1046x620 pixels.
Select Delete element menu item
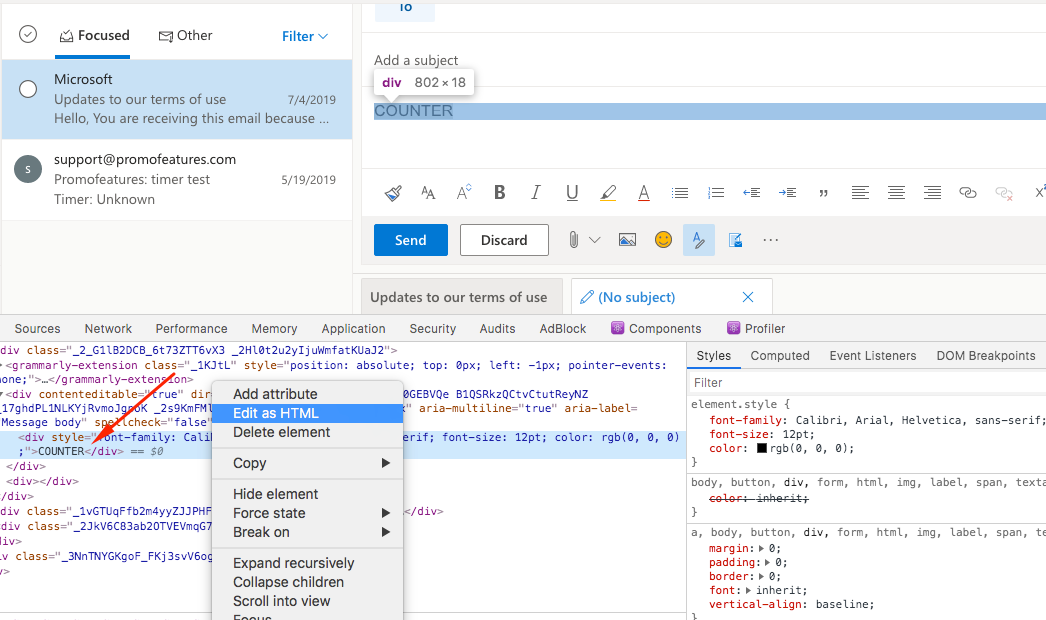coord(308,432)
